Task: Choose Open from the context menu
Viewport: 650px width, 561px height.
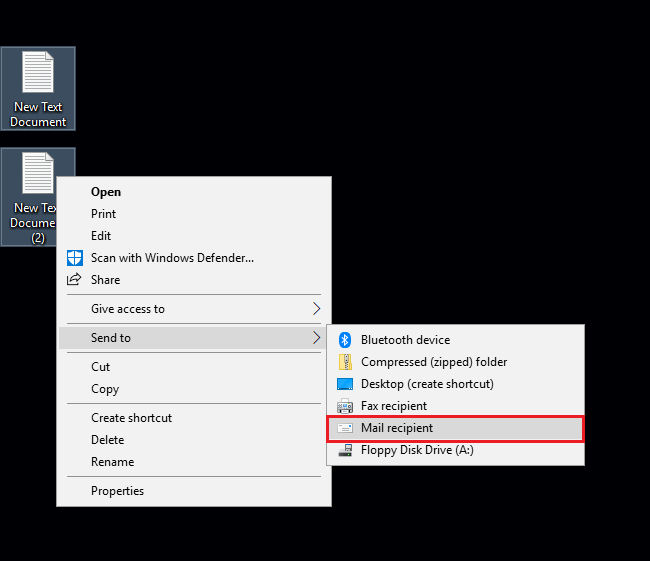Action: pyautogui.click(x=194, y=192)
